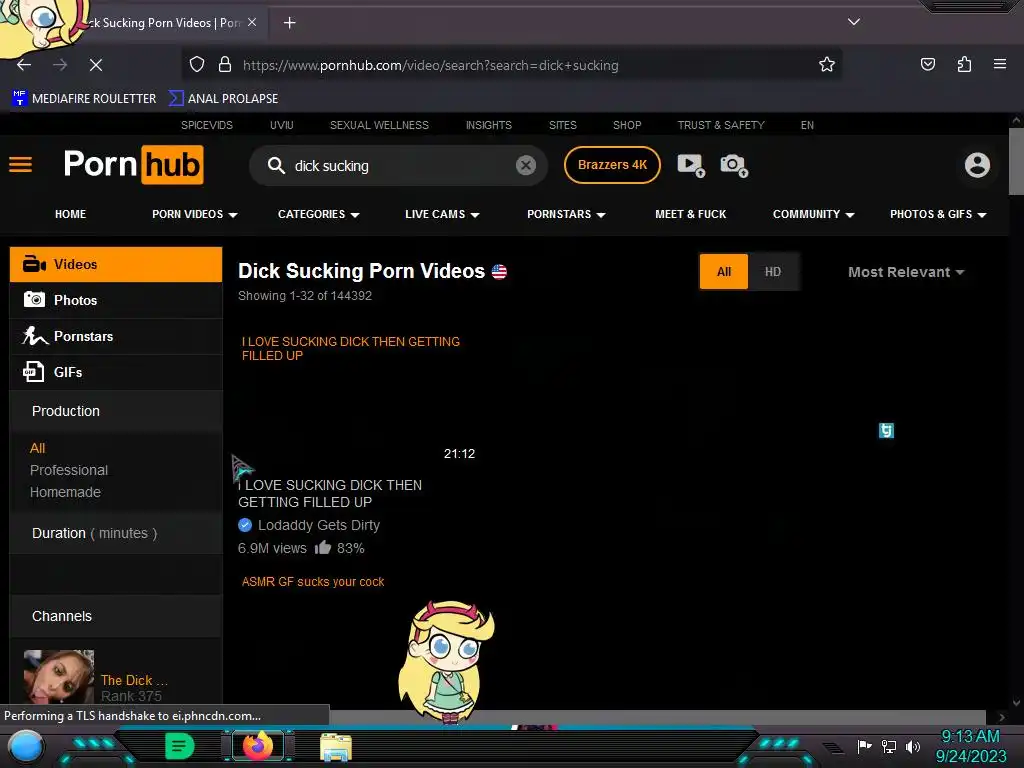
Task: Click the US flag country icon
Action: point(499,271)
